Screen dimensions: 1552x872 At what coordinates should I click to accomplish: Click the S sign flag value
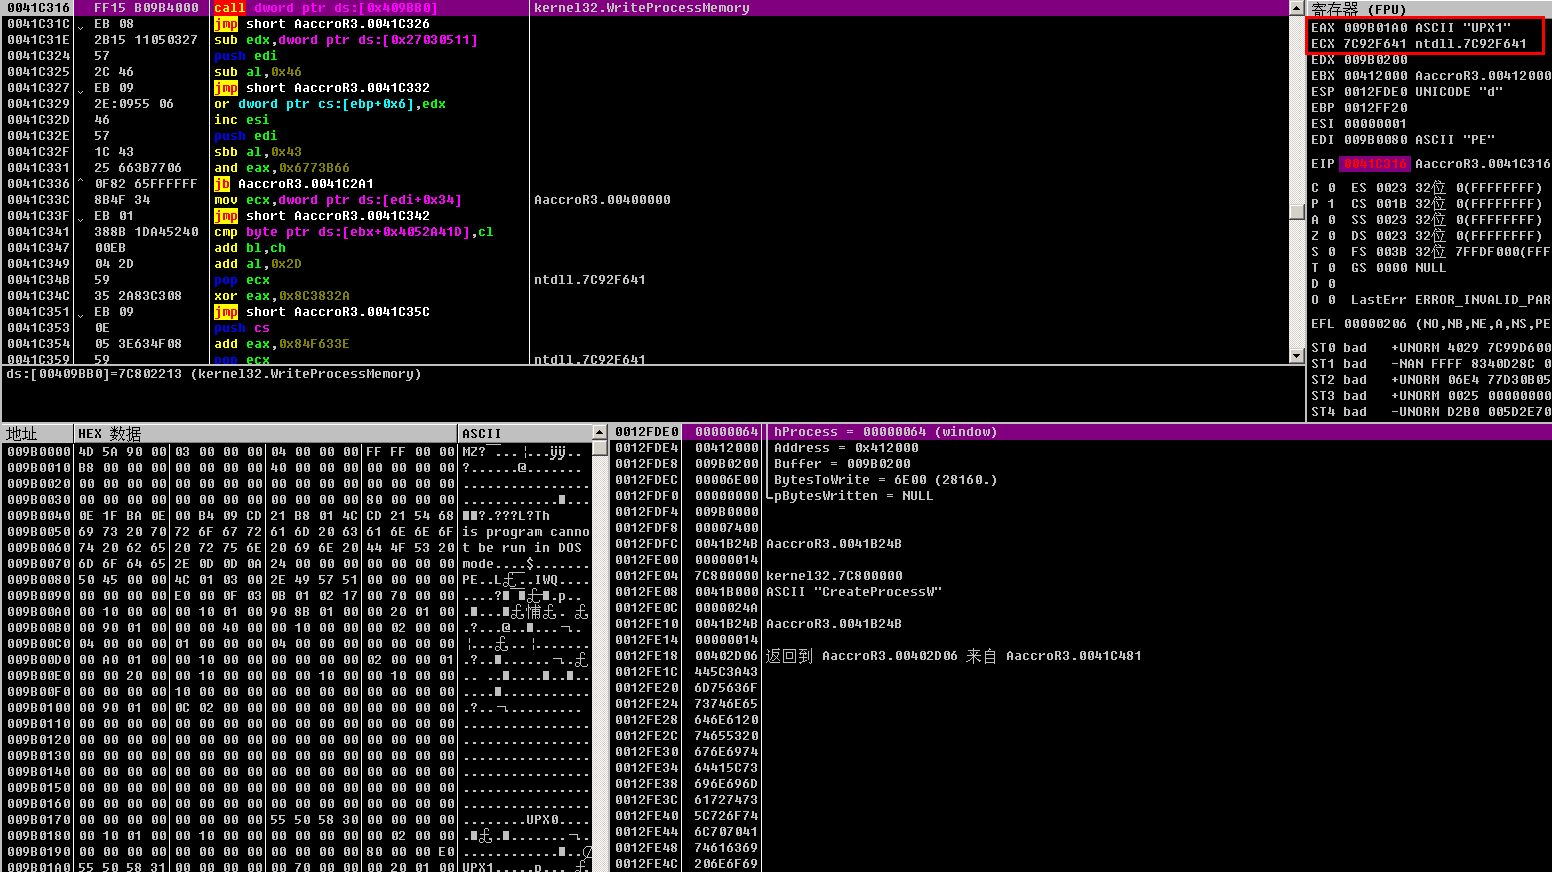click(1332, 252)
